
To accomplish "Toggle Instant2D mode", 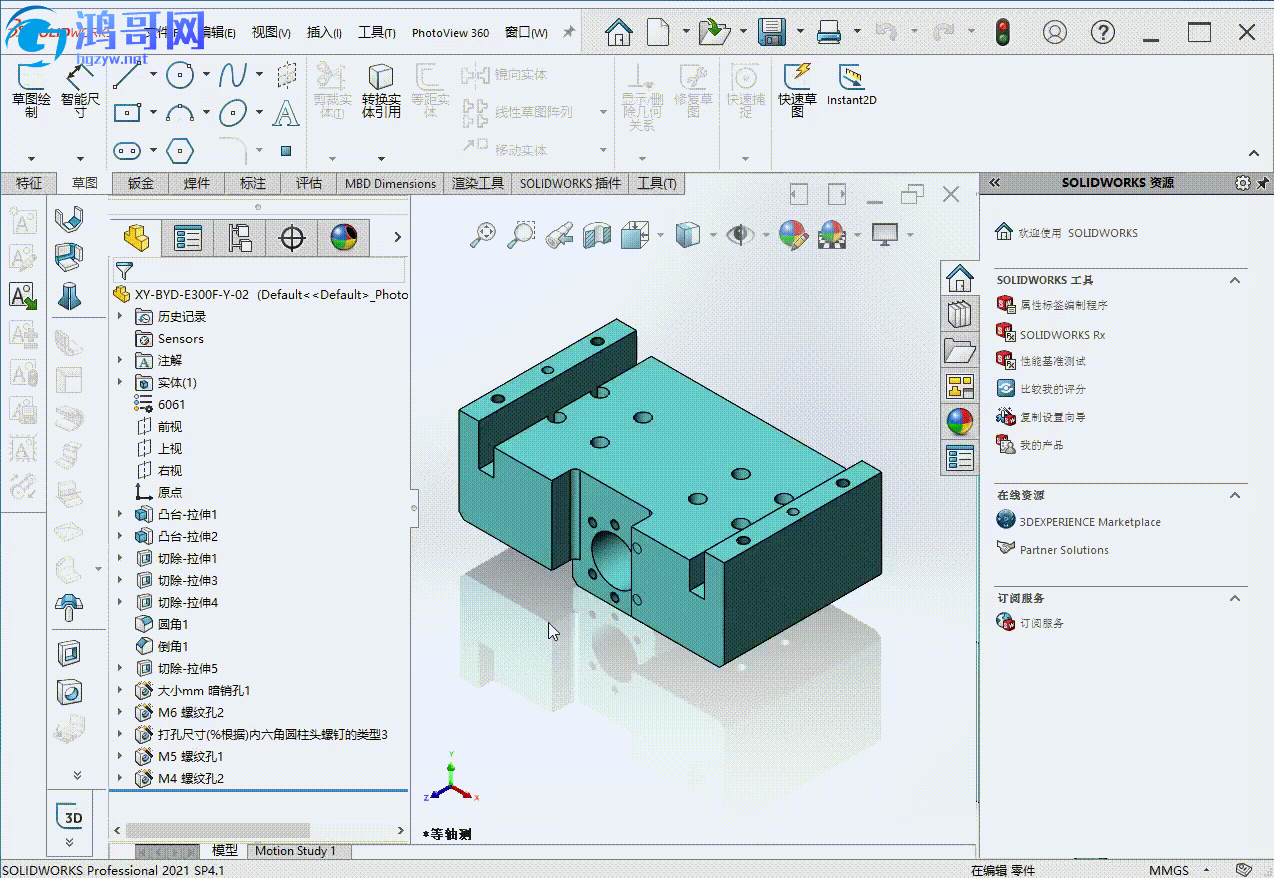I will coord(851,85).
